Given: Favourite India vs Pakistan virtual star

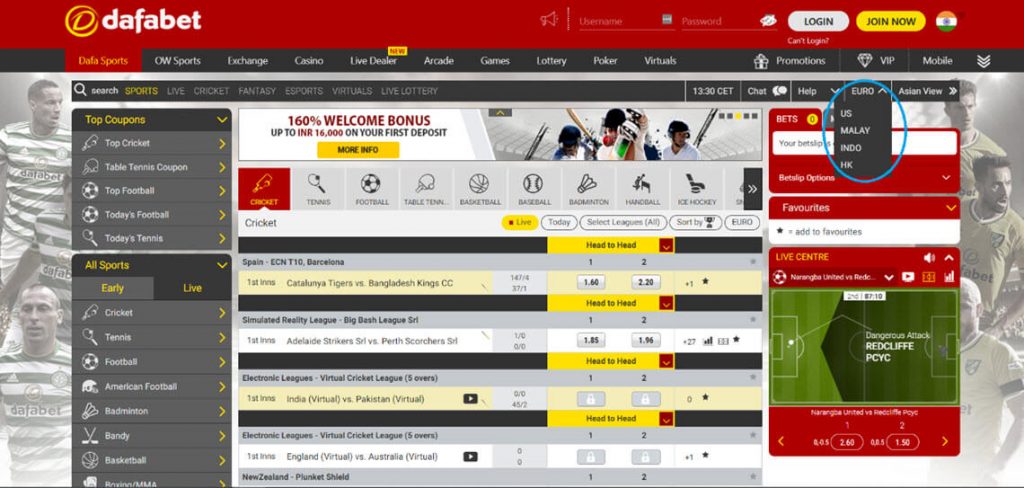Looking at the screenshot, I should tap(705, 397).
